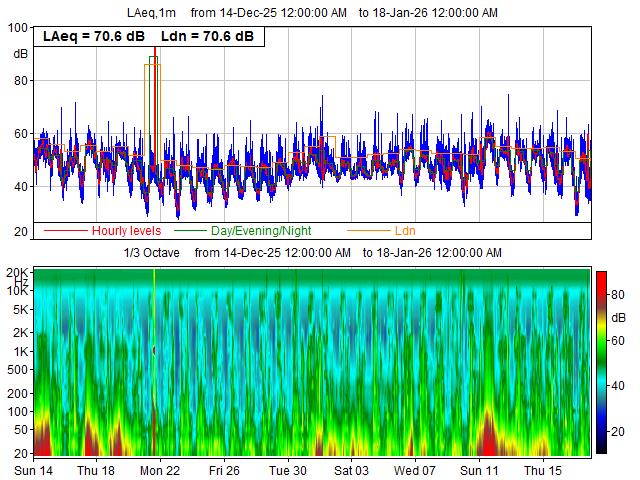Click the Sun 11 date axis label
This screenshot has width=640, height=480.
click(x=479, y=470)
